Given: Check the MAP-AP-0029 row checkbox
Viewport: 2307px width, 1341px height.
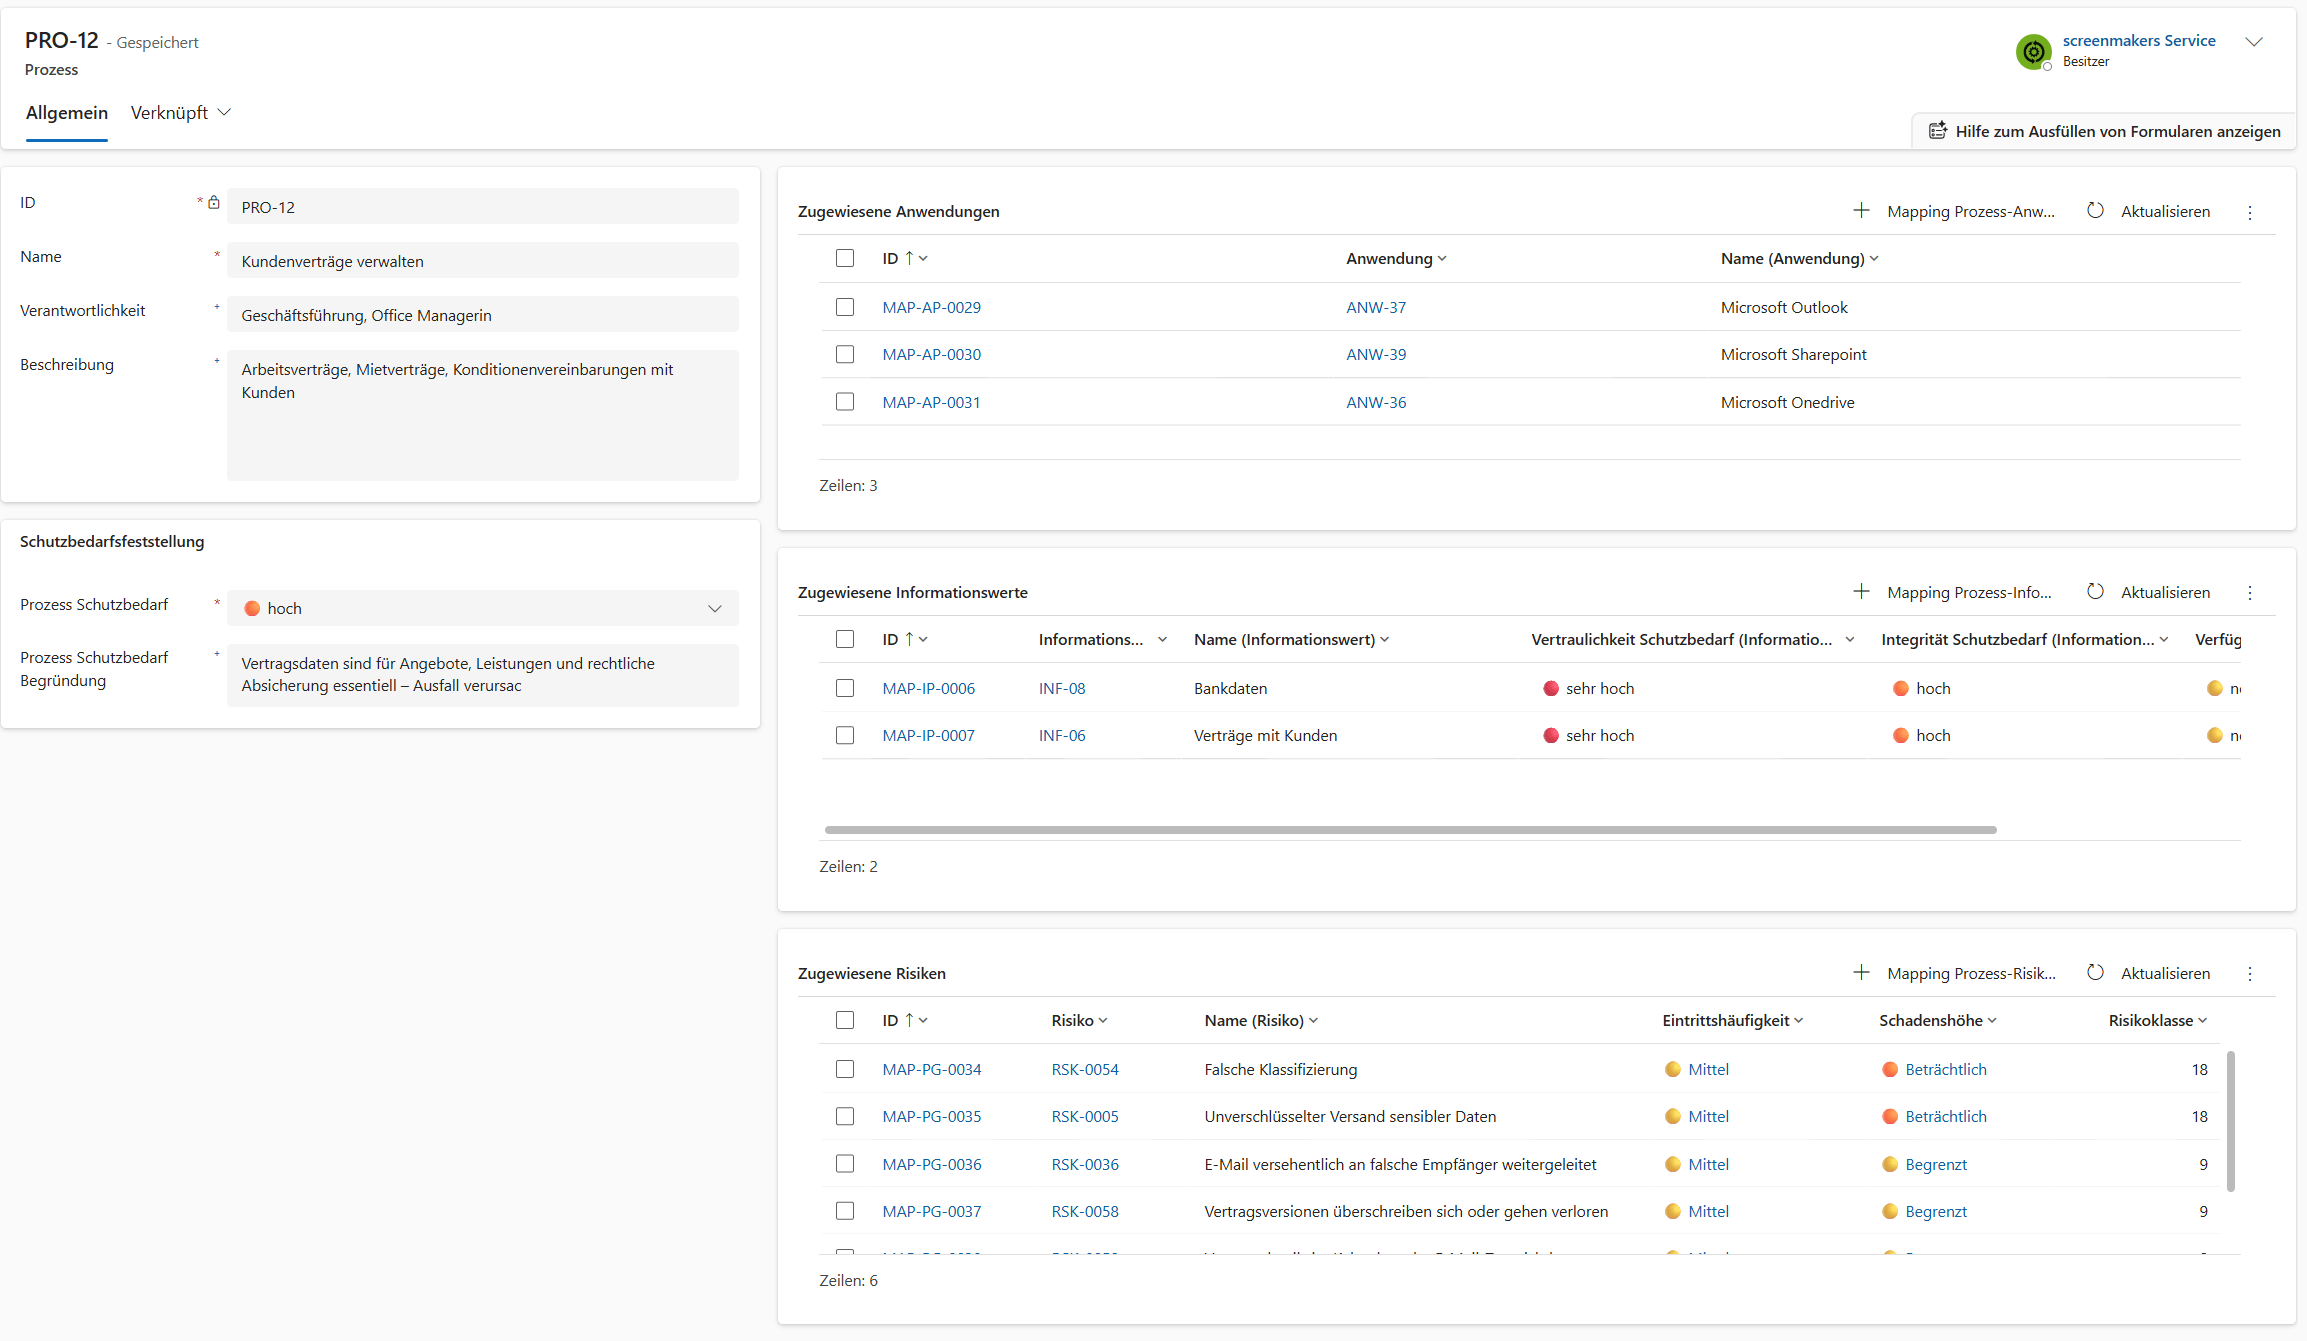Looking at the screenshot, I should pyautogui.click(x=845, y=307).
